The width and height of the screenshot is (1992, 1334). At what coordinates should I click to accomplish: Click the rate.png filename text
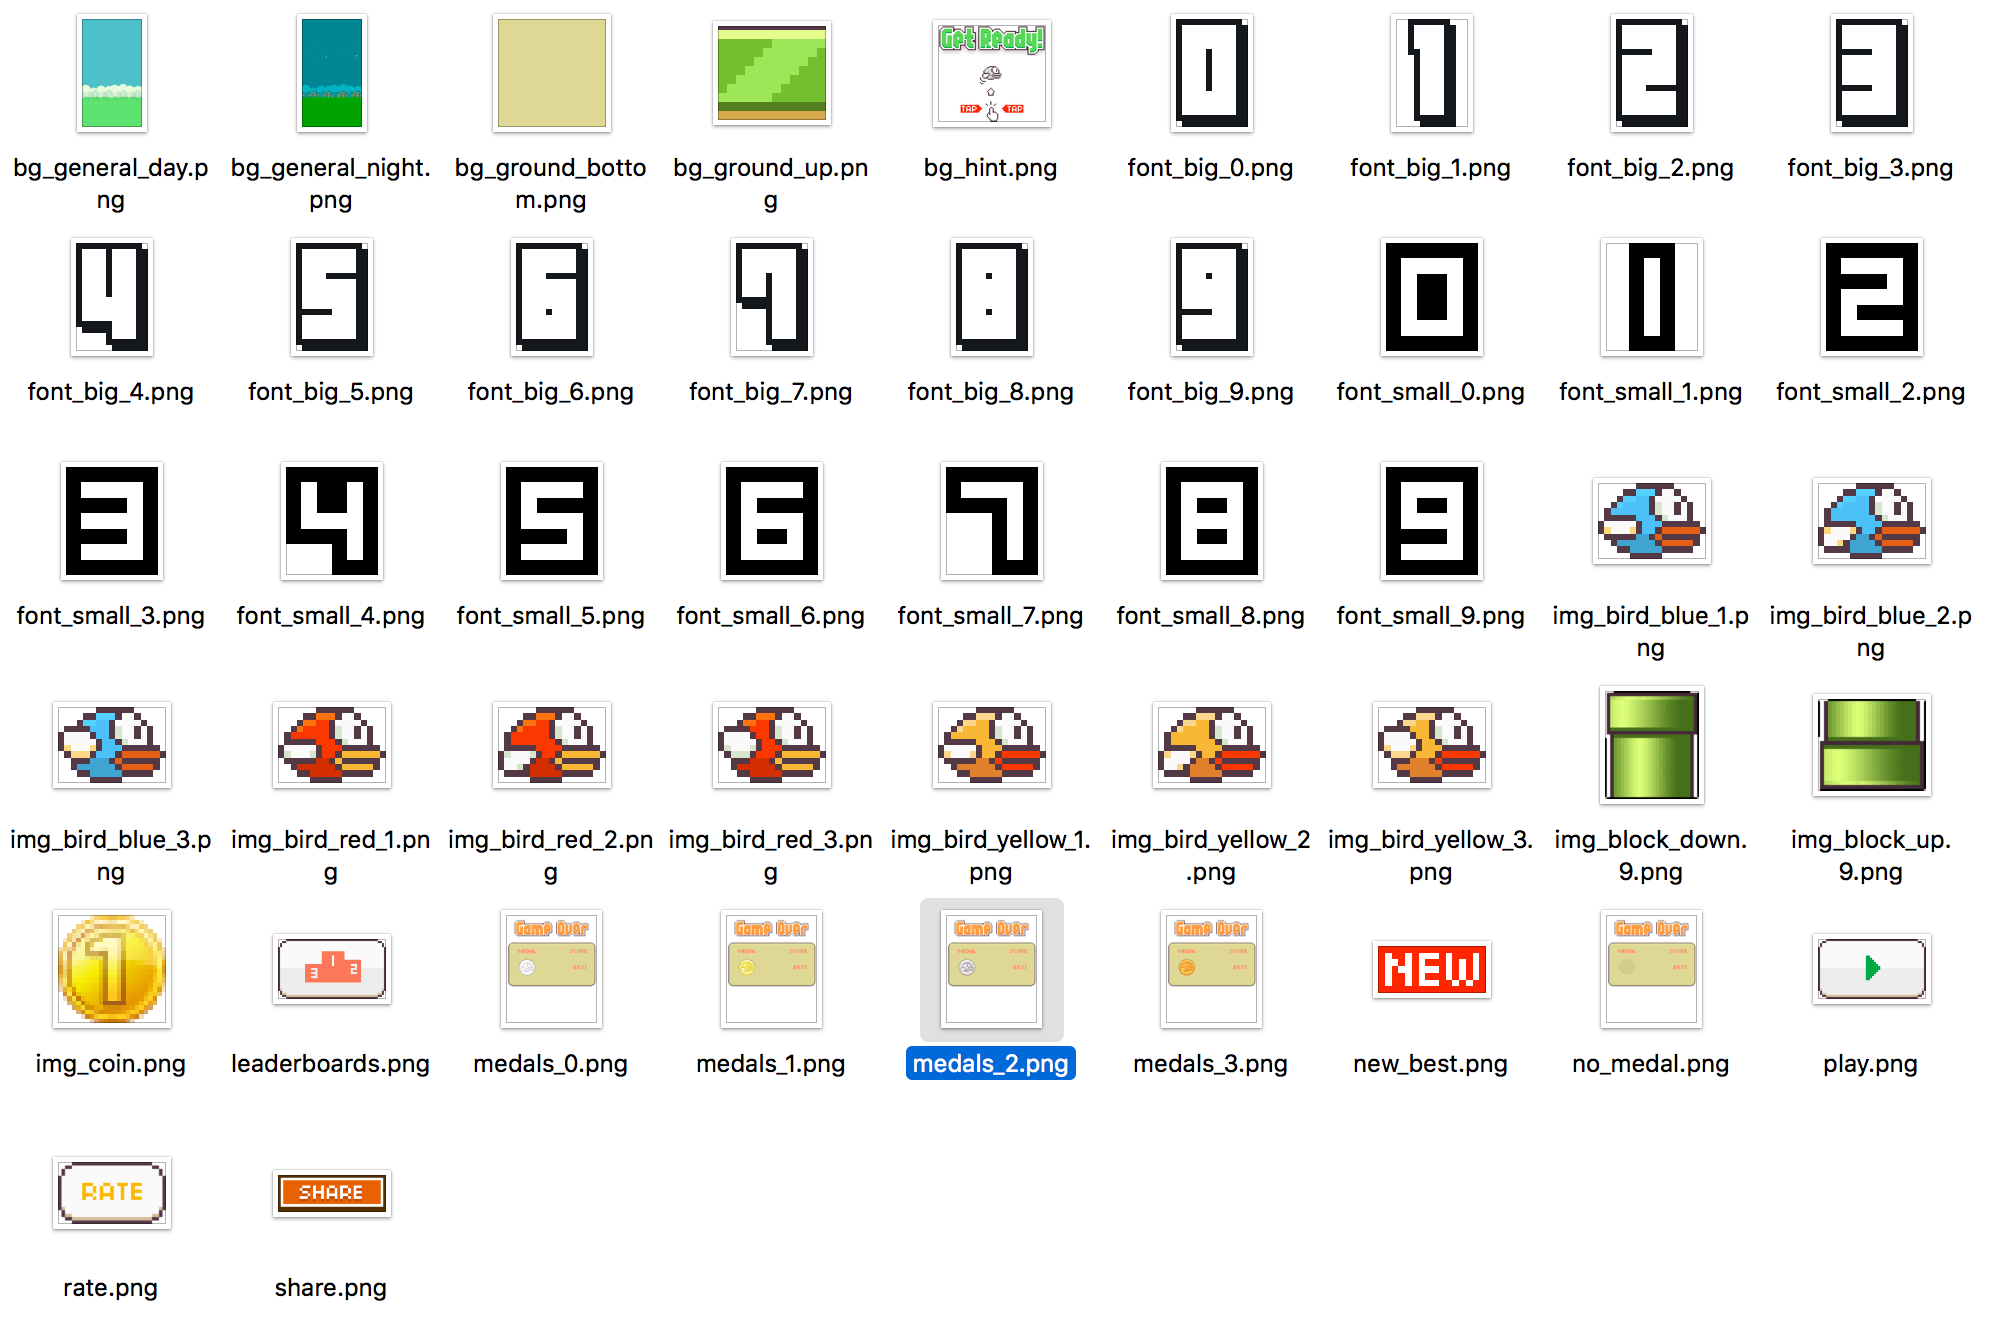(111, 1288)
